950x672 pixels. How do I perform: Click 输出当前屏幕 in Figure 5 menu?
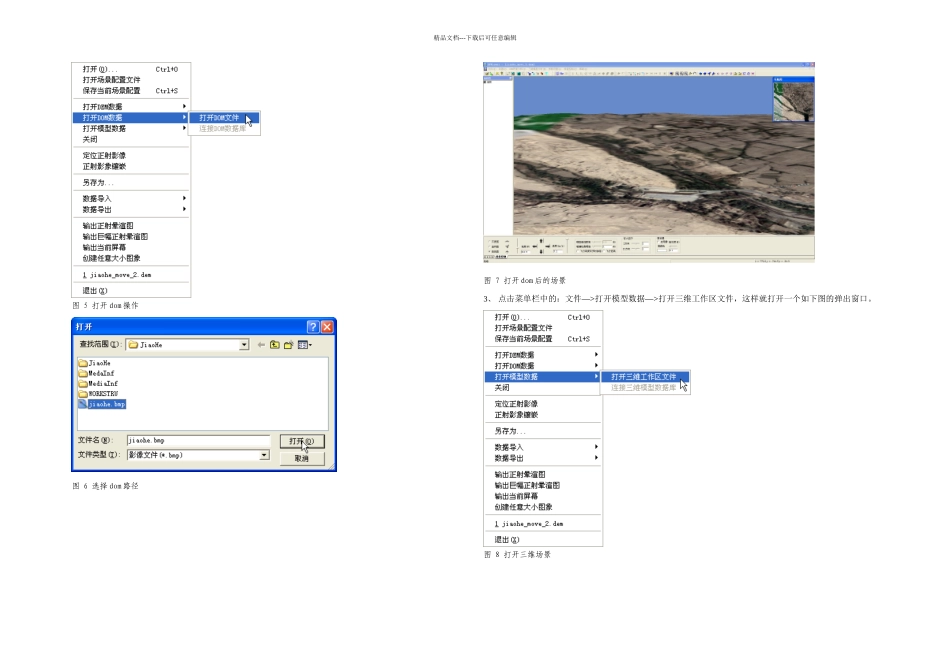point(130,248)
